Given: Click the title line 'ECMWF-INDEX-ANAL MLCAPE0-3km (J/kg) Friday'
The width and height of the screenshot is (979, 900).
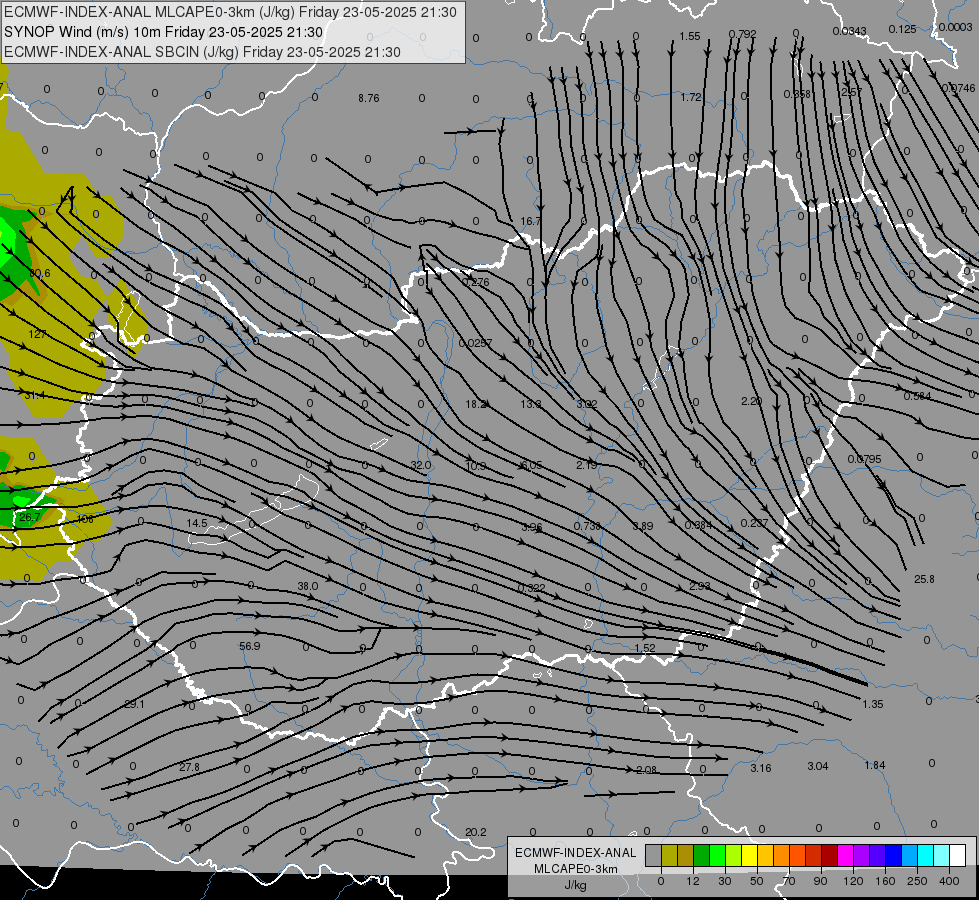Looking at the screenshot, I should point(230,12).
